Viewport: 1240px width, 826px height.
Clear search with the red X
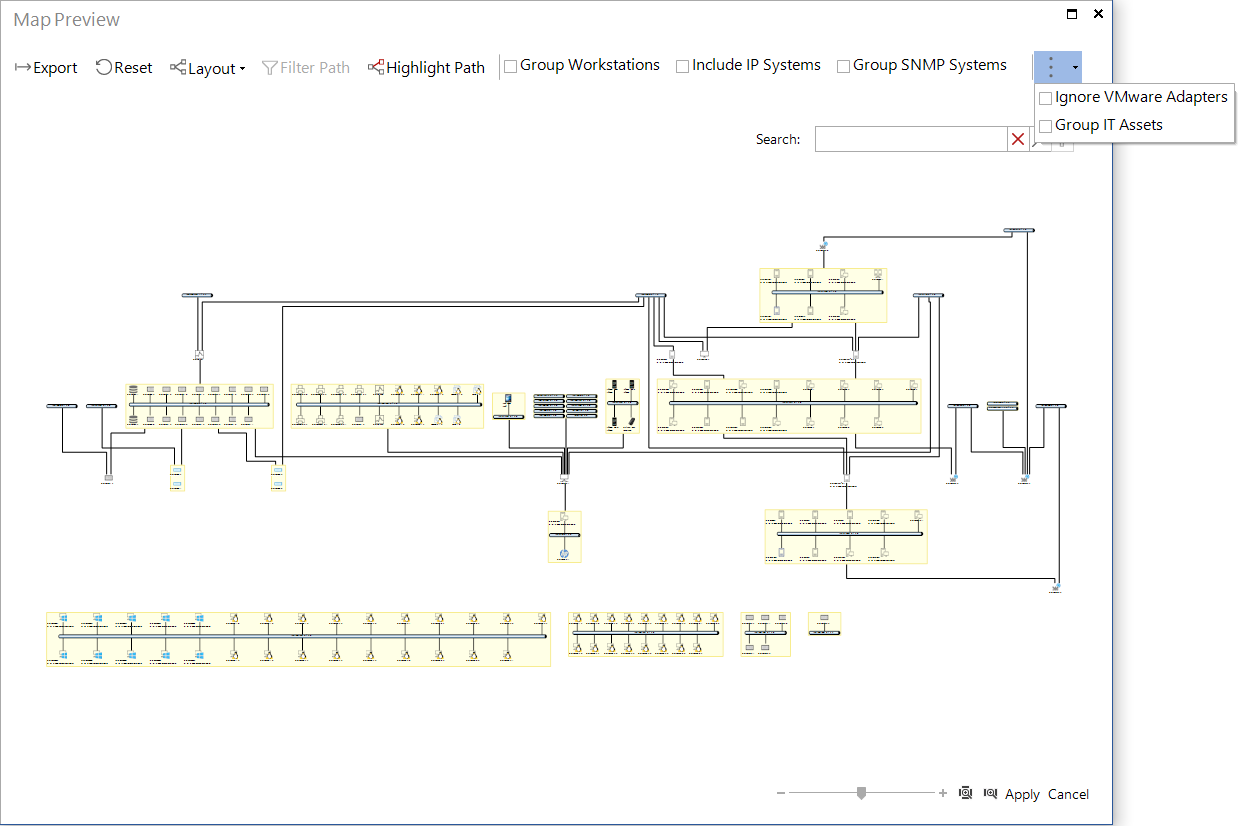1018,139
